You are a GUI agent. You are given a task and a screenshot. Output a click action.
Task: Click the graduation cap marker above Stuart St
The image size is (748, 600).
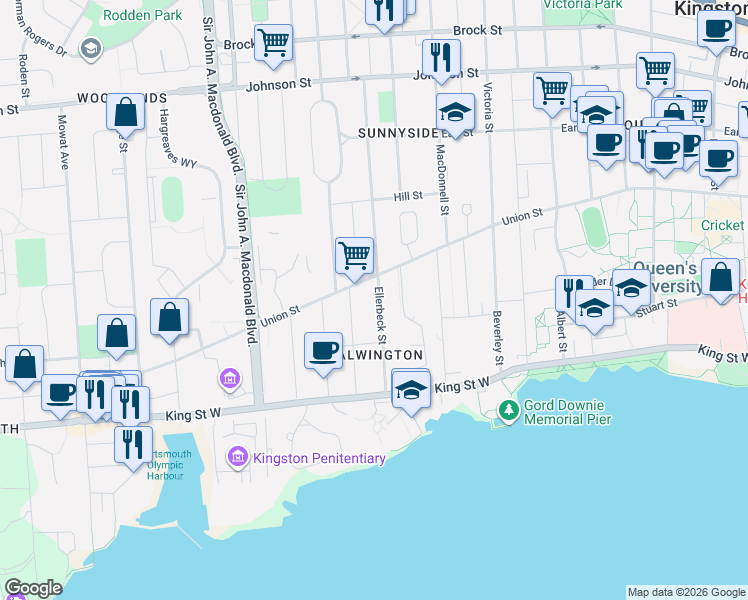pos(631,291)
